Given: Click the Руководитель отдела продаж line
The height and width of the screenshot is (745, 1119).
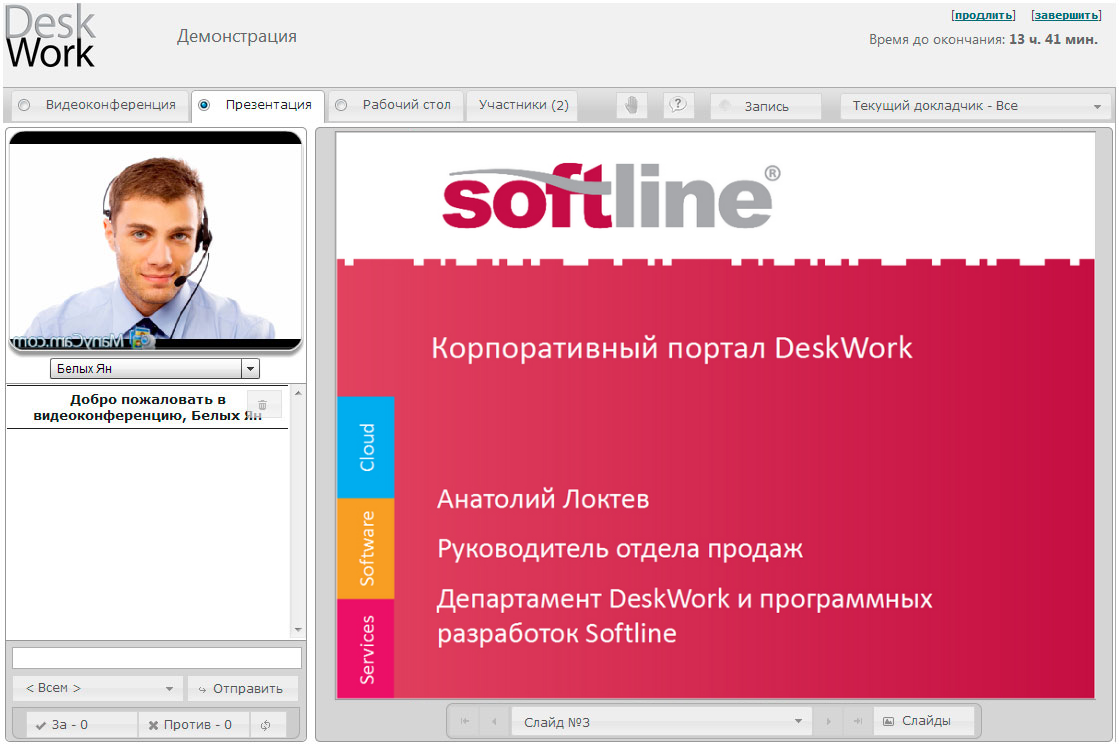Looking at the screenshot, I should [620, 549].
